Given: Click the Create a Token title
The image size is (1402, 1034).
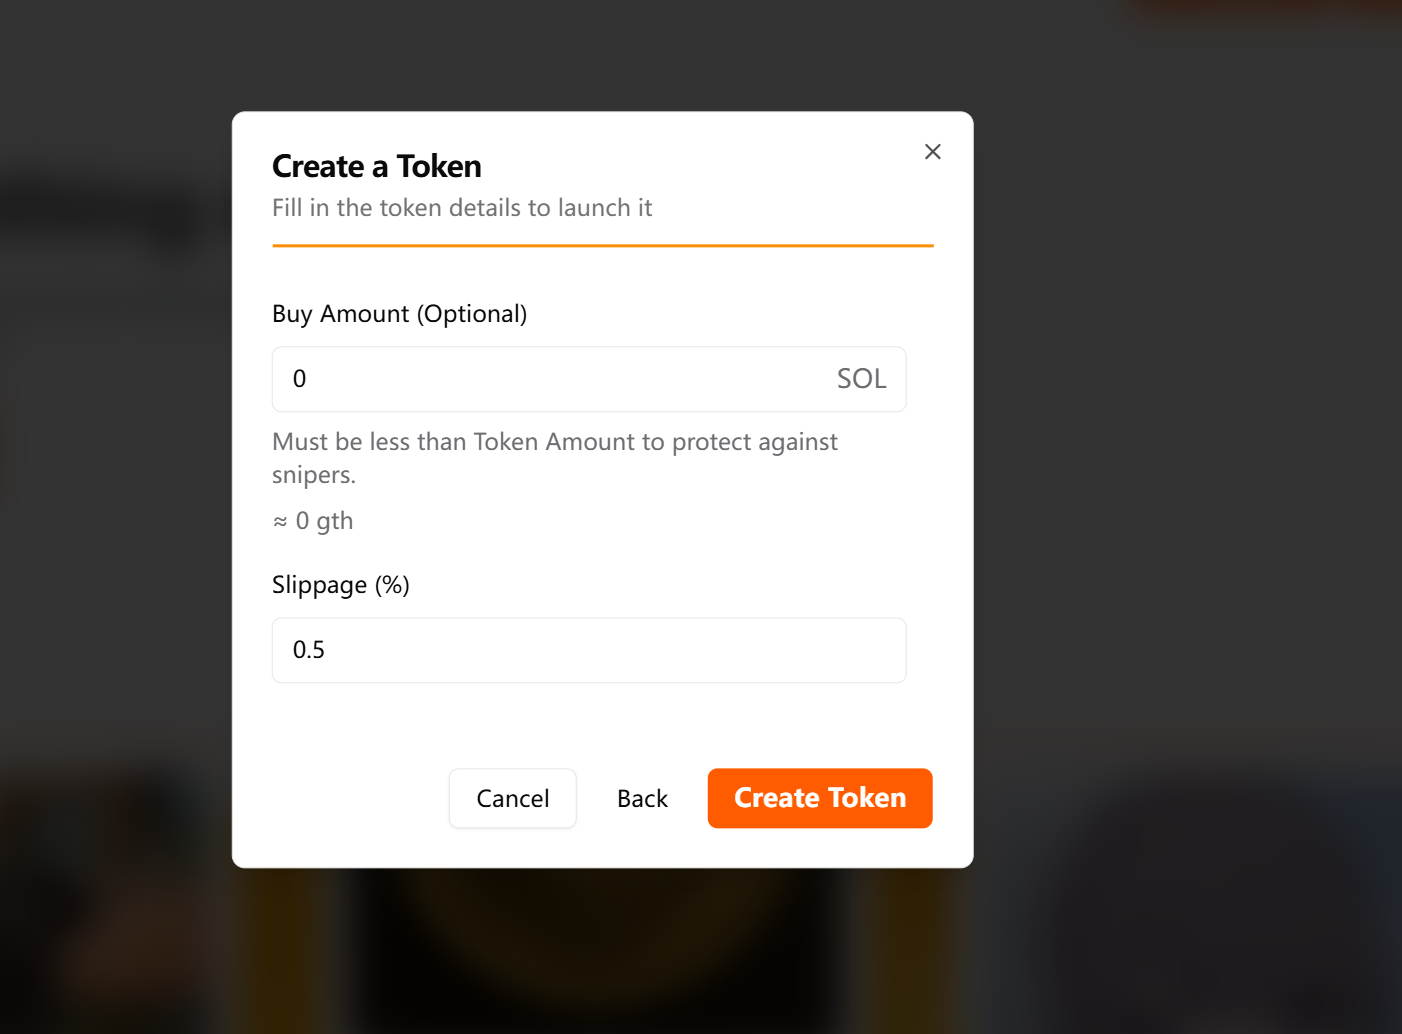Looking at the screenshot, I should pyautogui.click(x=376, y=166).
